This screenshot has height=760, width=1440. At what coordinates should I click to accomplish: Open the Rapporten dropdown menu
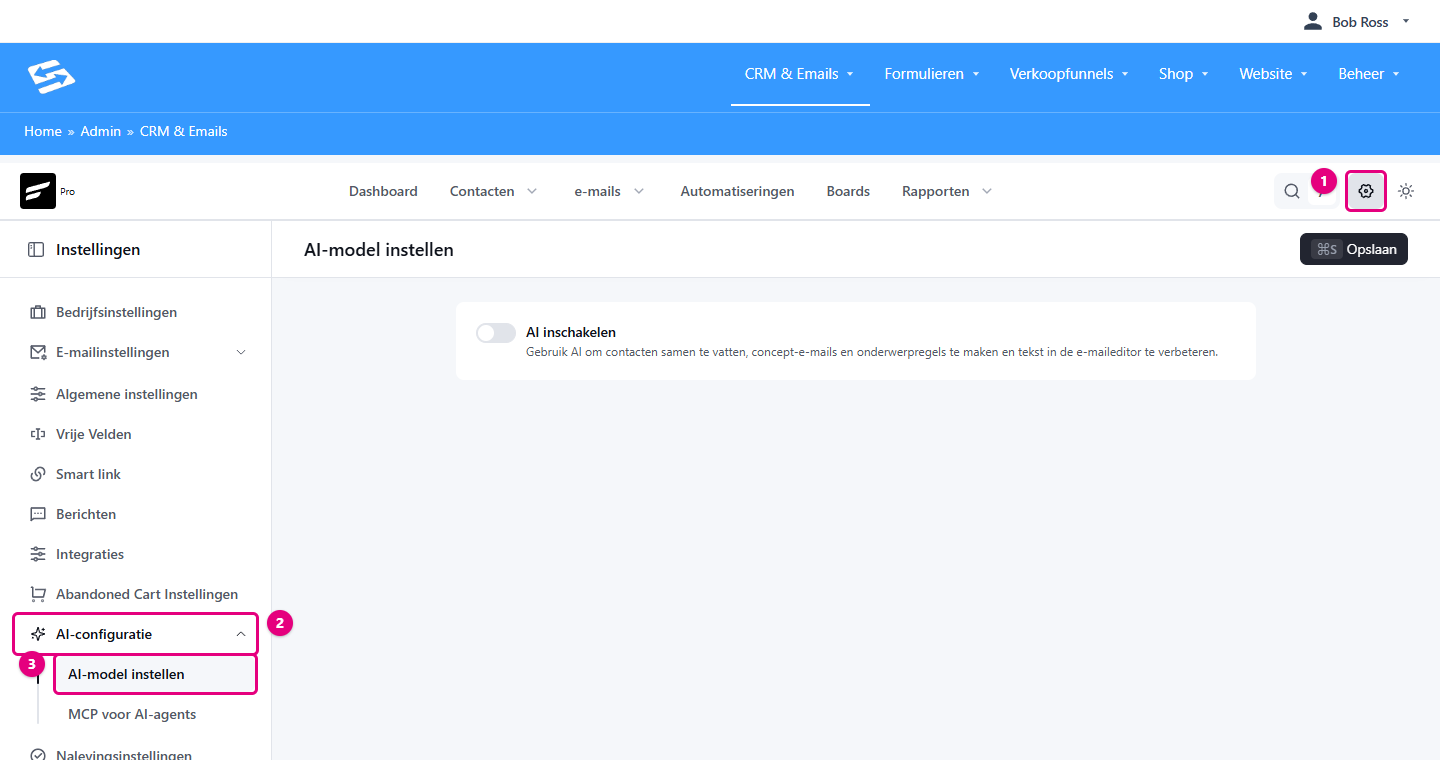tap(947, 191)
